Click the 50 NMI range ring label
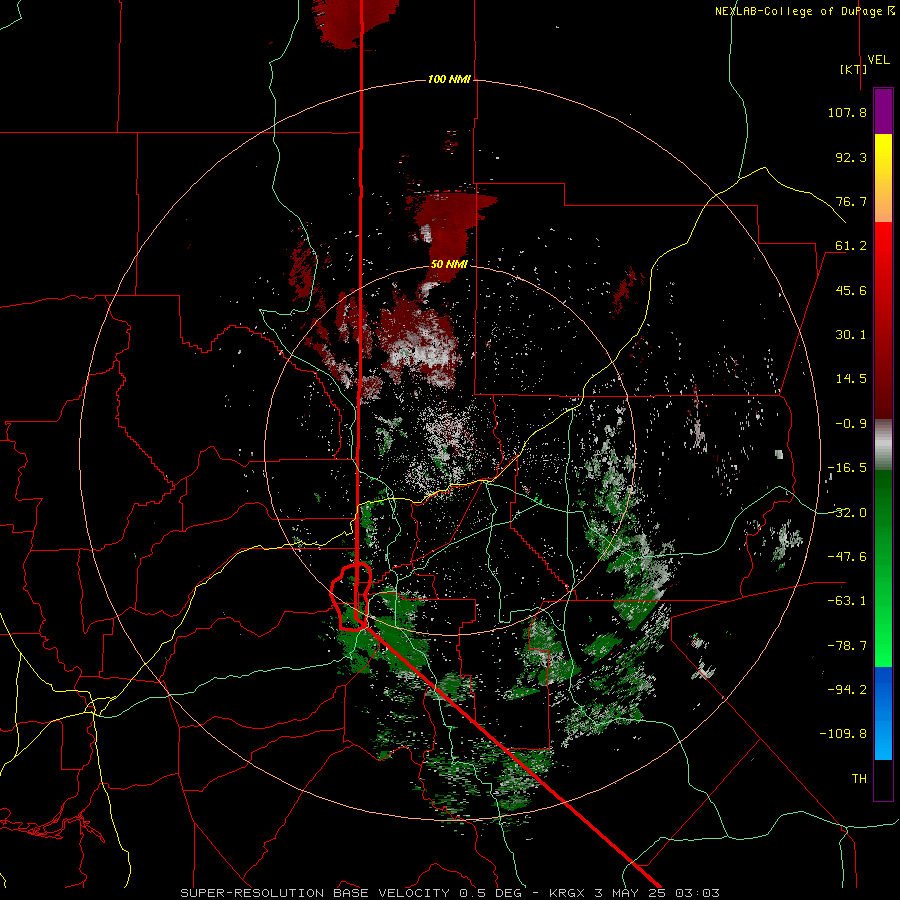 pos(449,264)
